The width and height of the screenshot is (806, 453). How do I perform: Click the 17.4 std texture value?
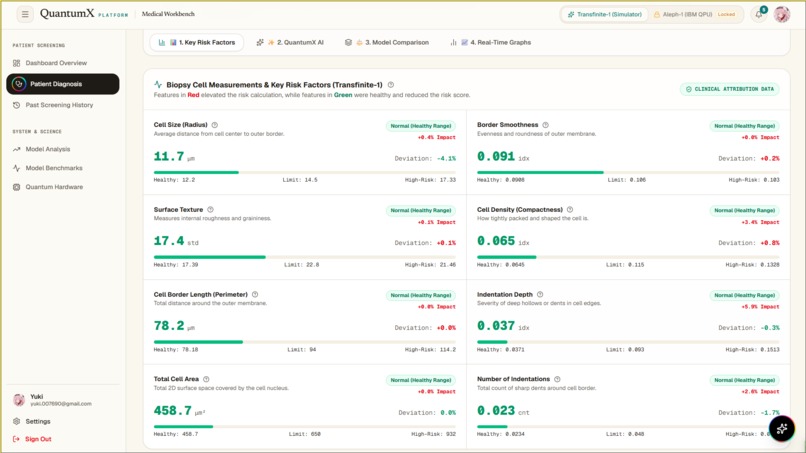click(176, 241)
